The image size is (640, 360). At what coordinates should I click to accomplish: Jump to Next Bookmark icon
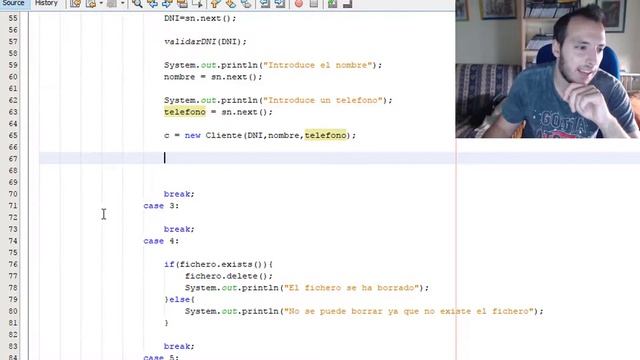(231, 4)
